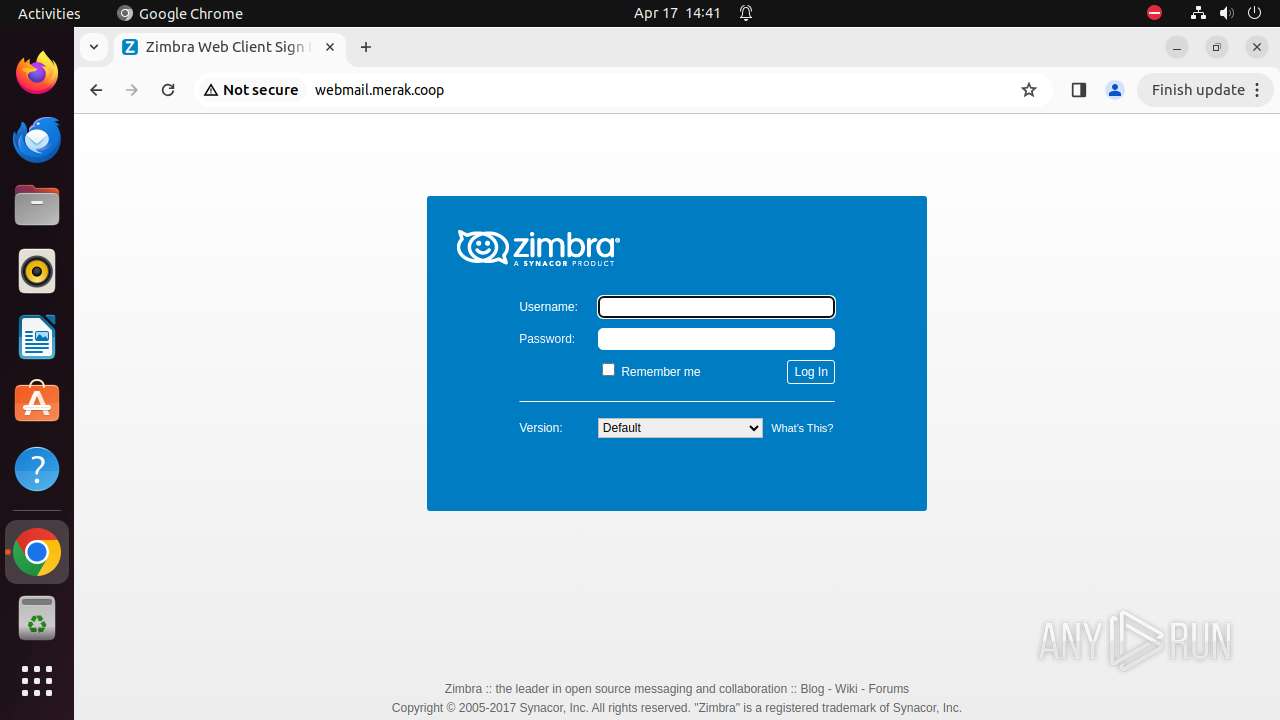Tick the Remember me checkbox
The width and height of the screenshot is (1280, 720).
(608, 370)
